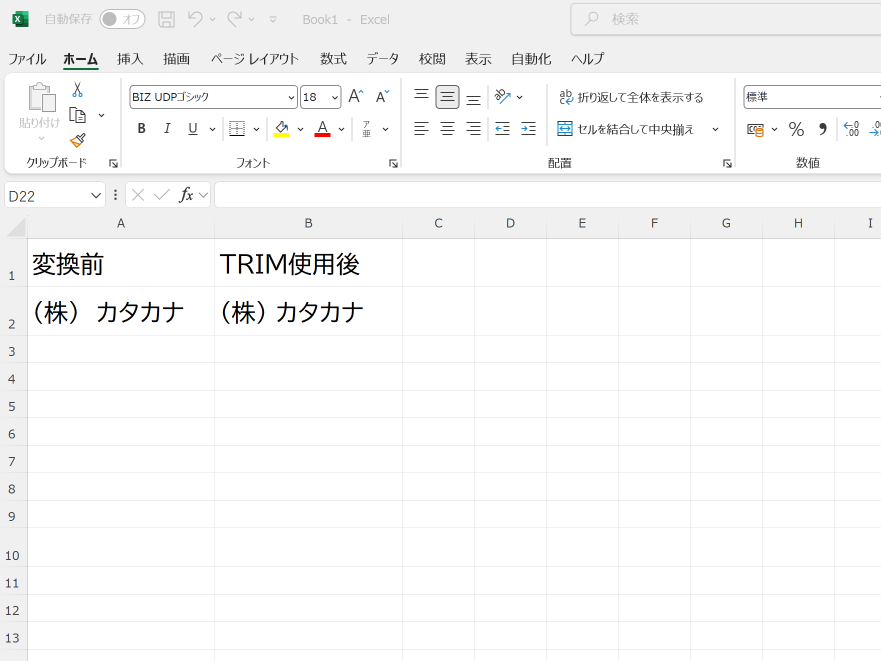The width and height of the screenshot is (881, 661).
Task: Open the ページ レイアウト tab
Action: tap(255, 59)
